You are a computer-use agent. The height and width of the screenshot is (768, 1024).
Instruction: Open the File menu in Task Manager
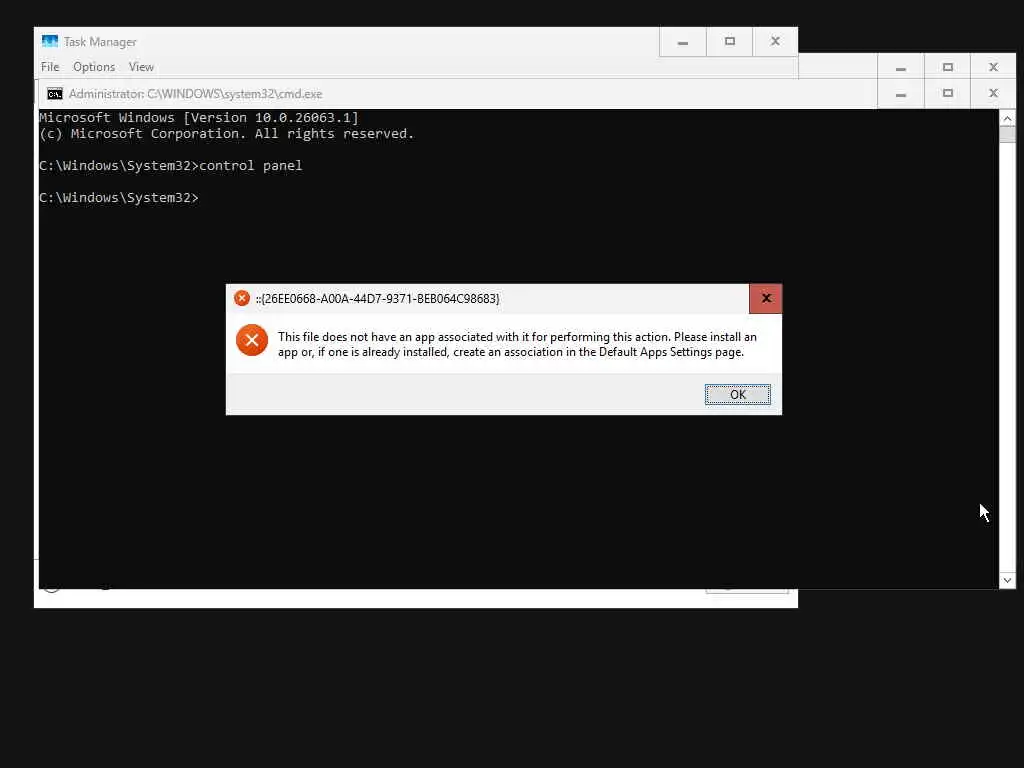[50, 67]
